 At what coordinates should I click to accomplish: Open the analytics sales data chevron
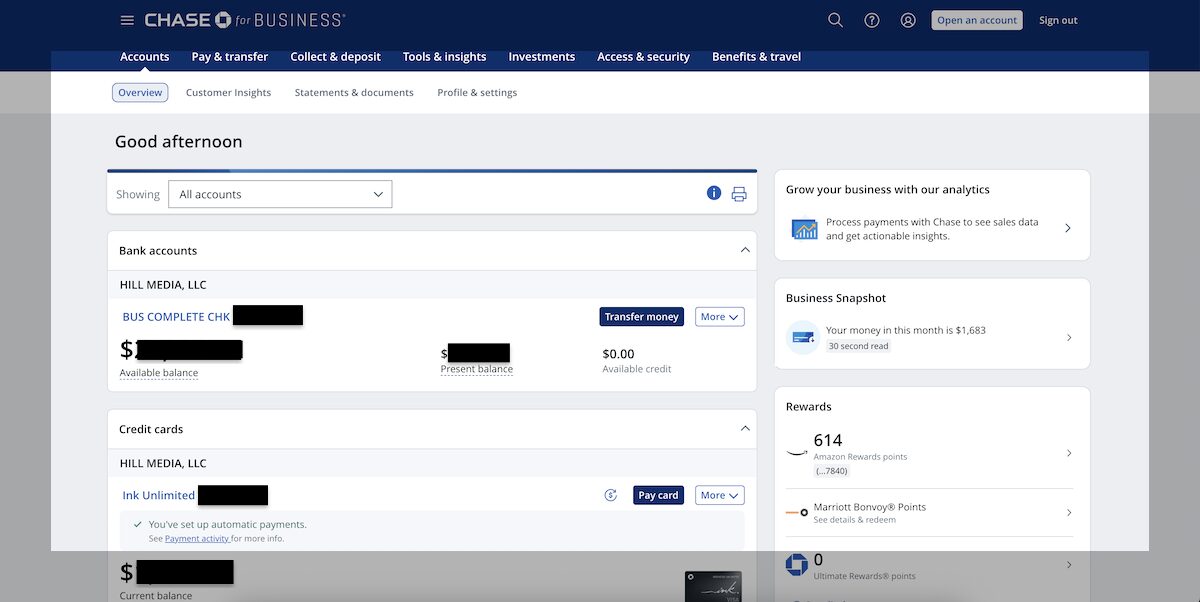coord(1068,228)
